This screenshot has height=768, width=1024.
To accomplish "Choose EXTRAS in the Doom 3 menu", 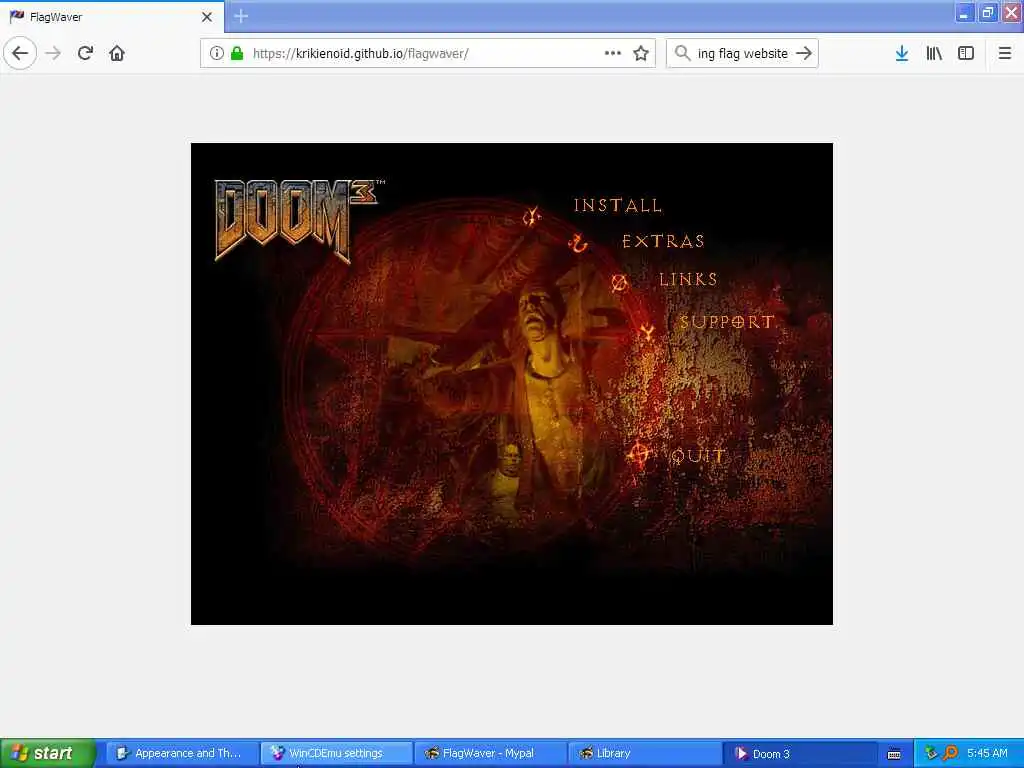I will pyautogui.click(x=664, y=242).
